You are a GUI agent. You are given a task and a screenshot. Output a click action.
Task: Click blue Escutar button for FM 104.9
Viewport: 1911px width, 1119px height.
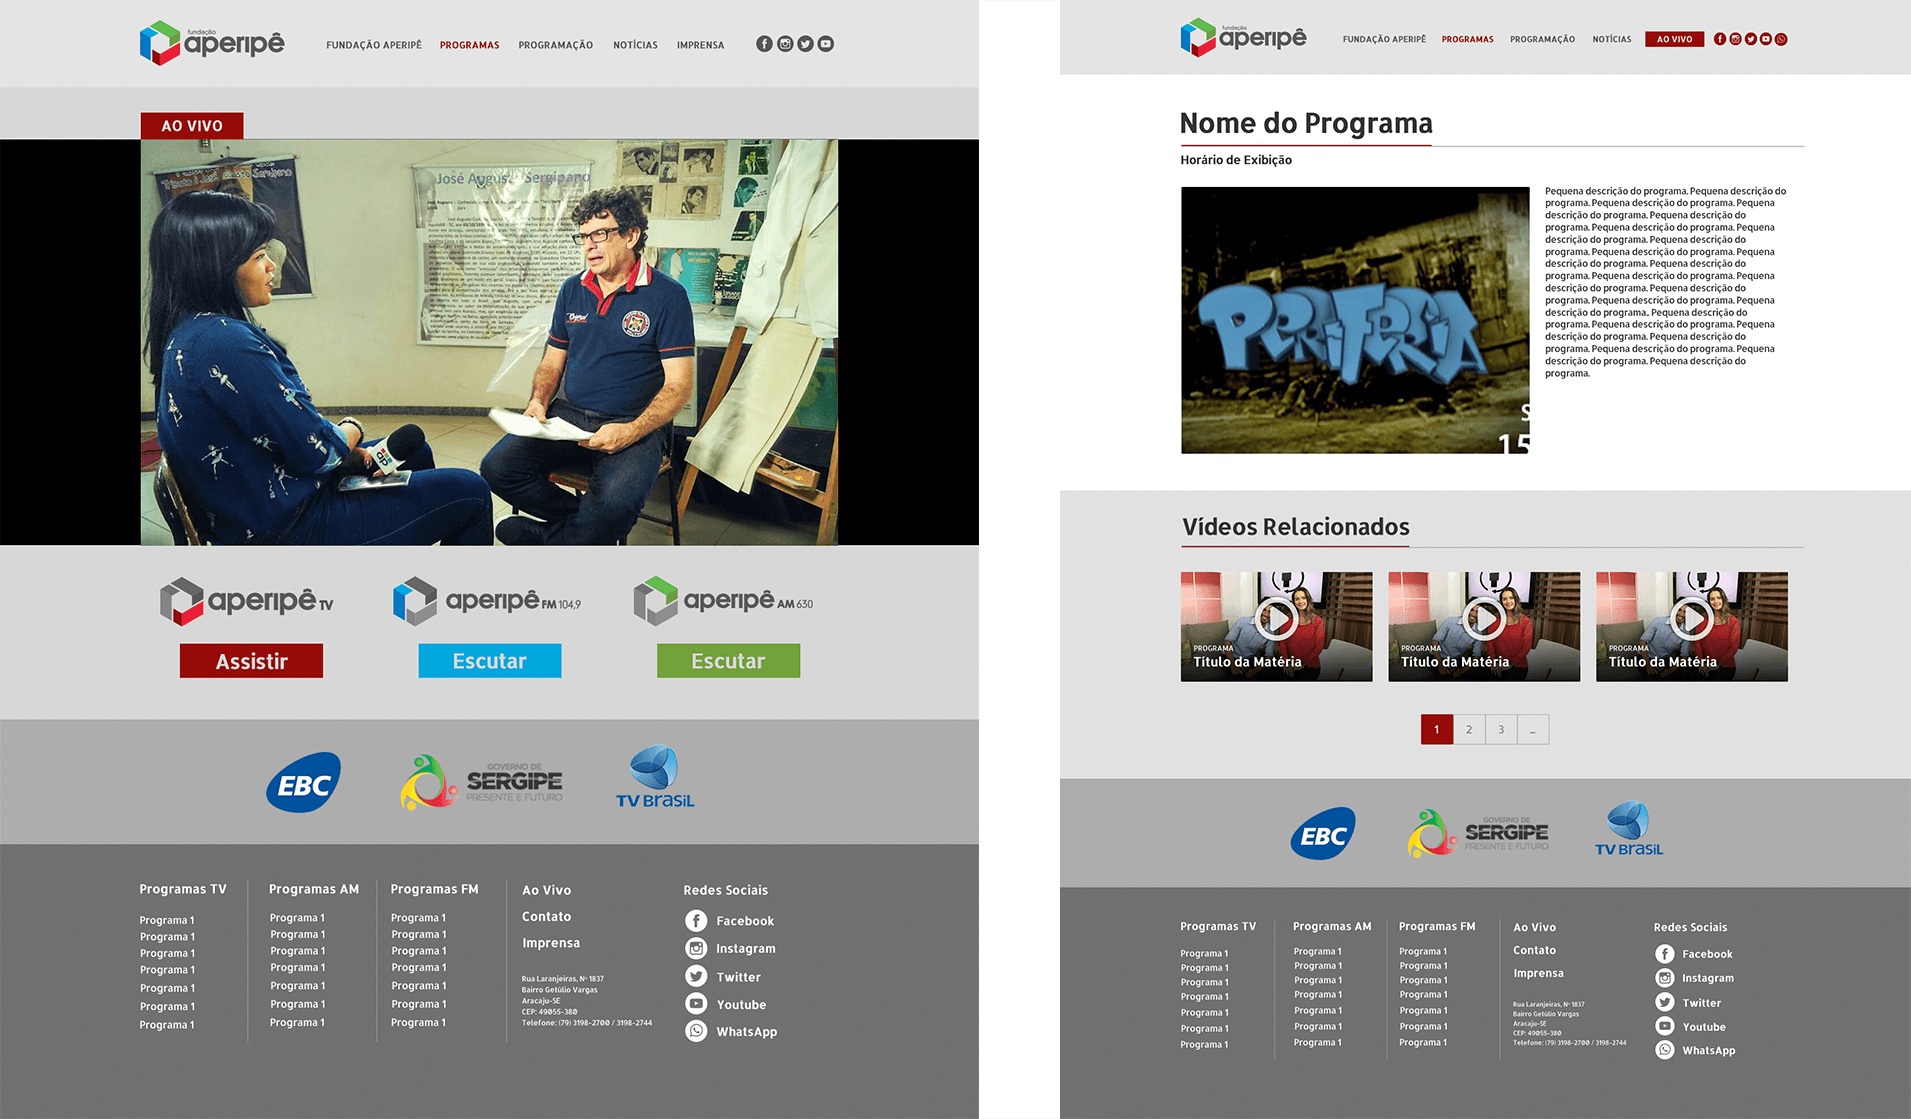489,661
